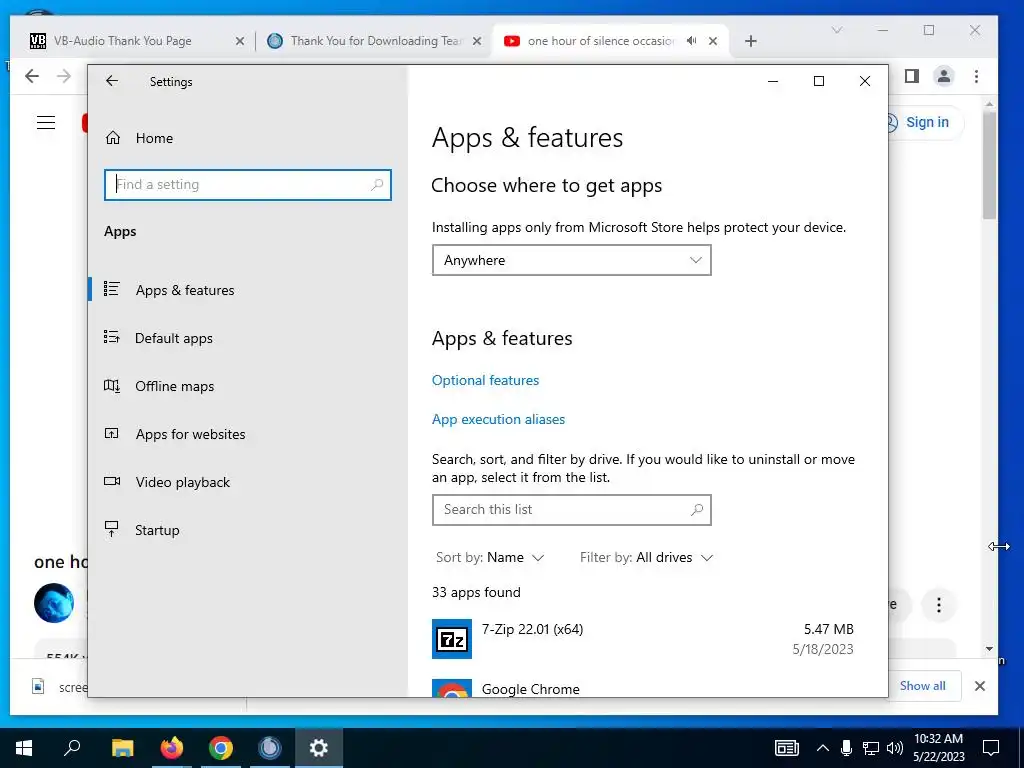Open Chrome tab search chevron
This screenshot has height=768, width=1024.
tap(837, 30)
